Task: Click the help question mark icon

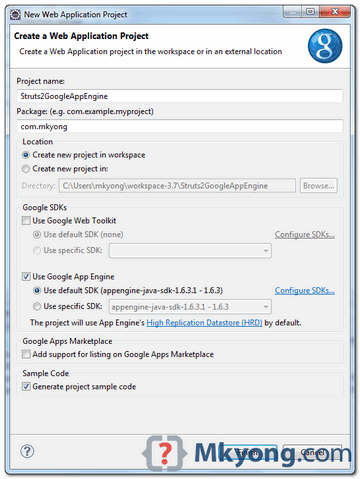Action: (27, 451)
